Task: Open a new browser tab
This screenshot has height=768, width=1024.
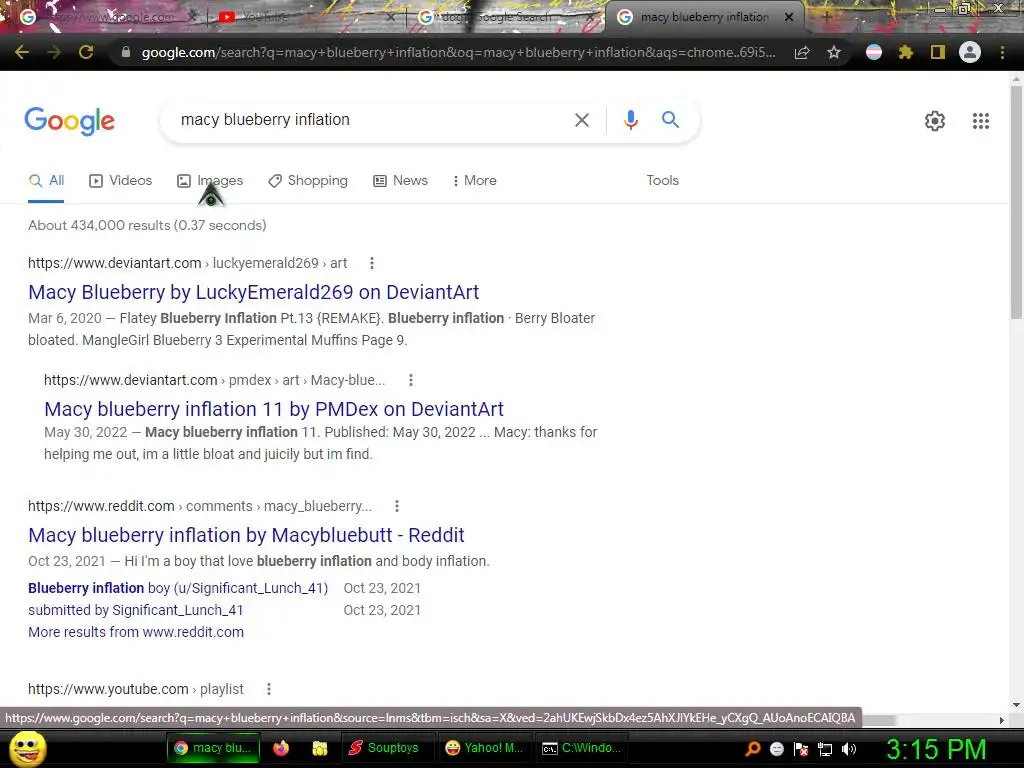Action: click(x=827, y=17)
